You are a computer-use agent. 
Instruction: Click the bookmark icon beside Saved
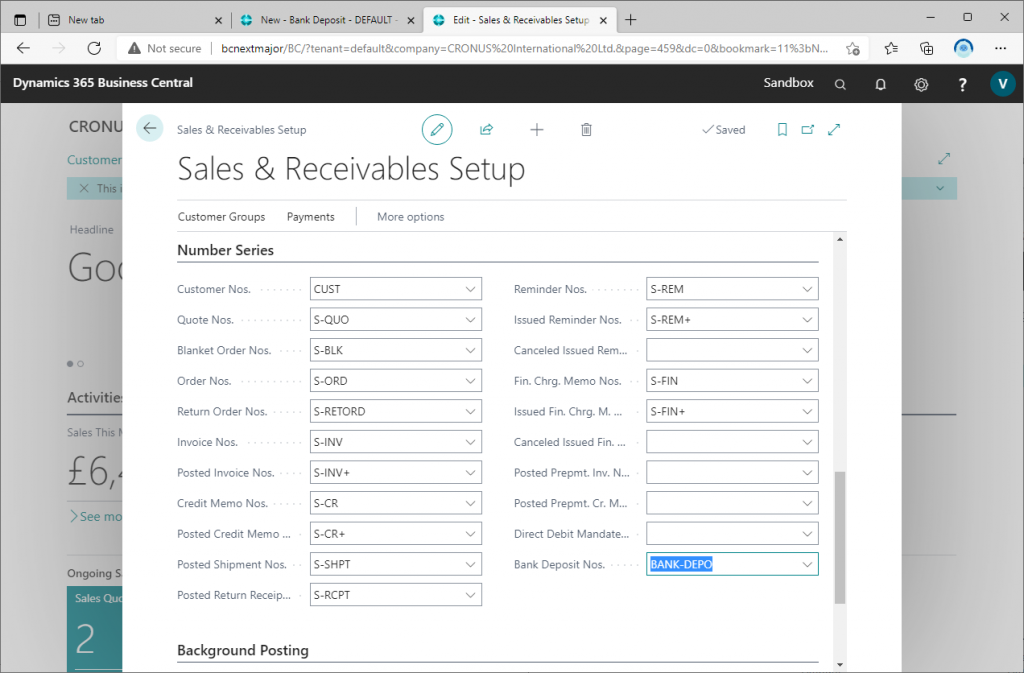point(782,129)
